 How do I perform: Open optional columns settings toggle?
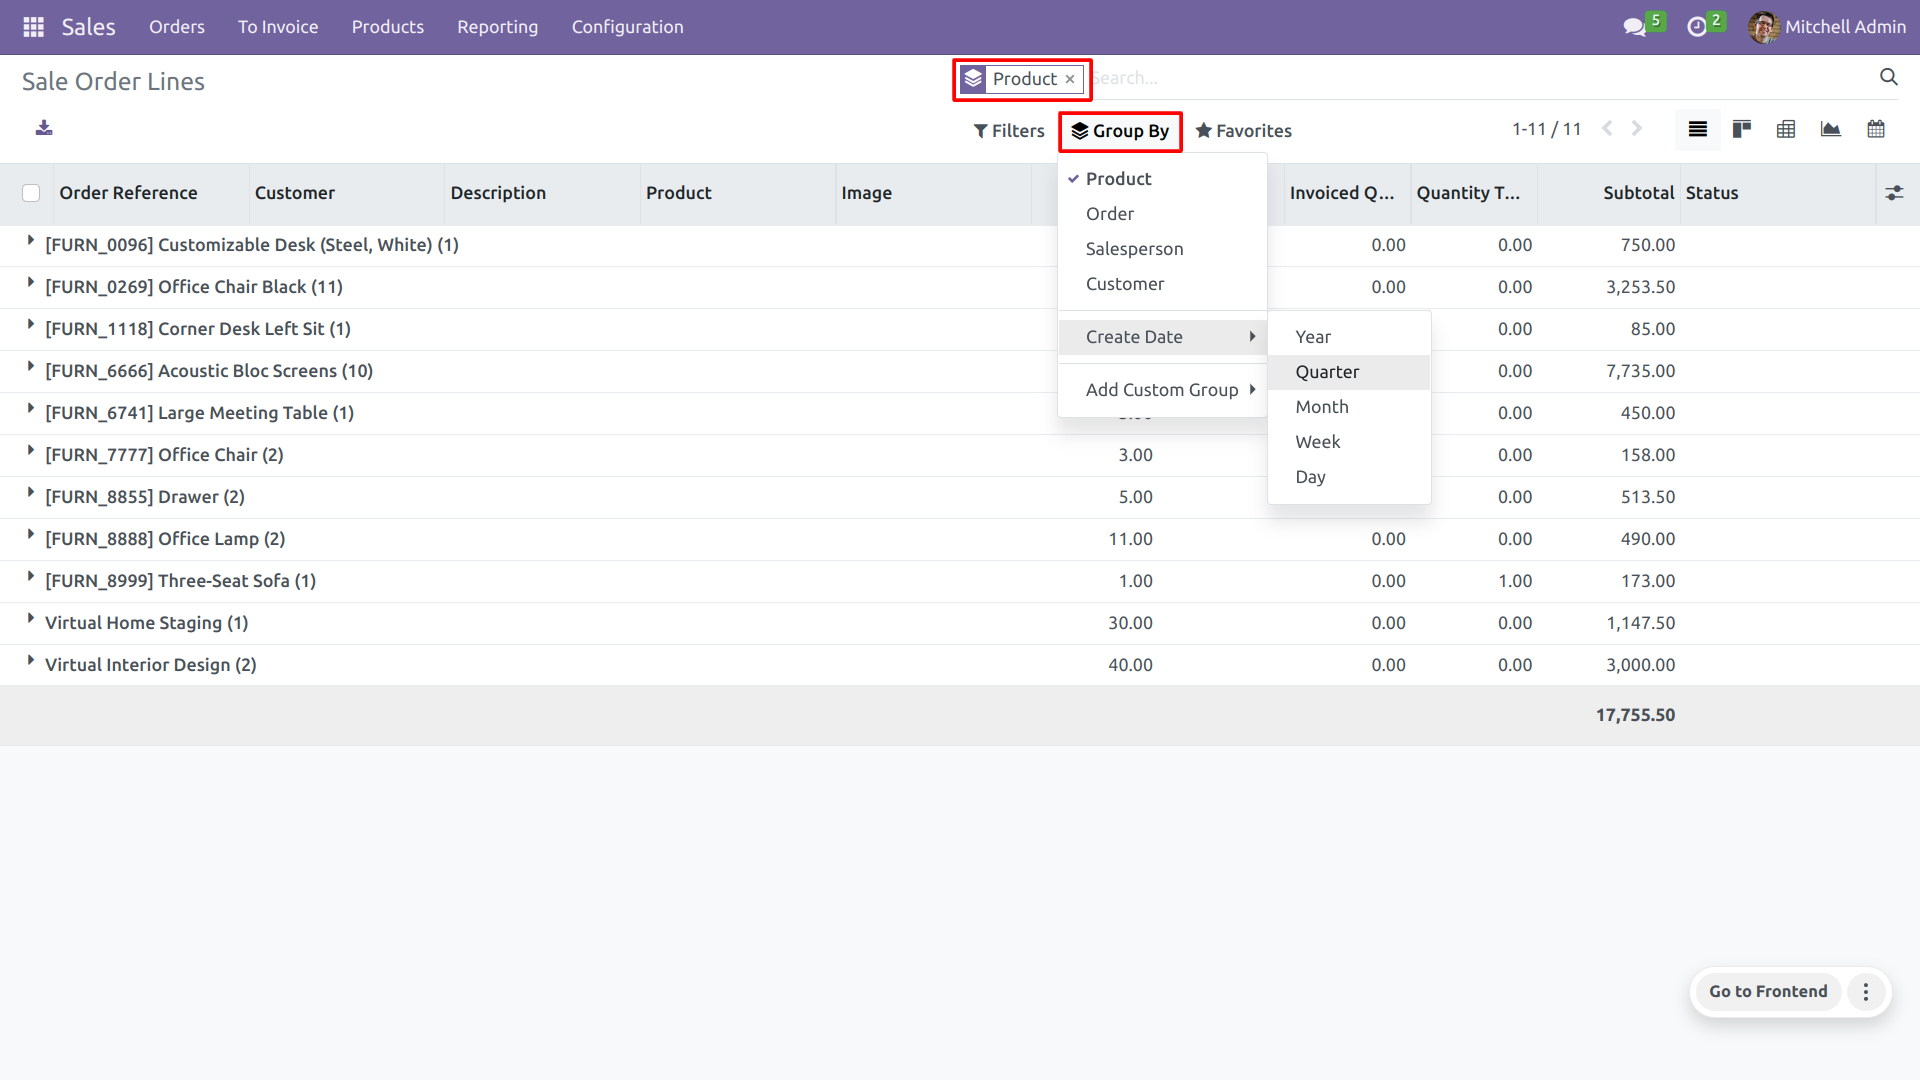1894,193
